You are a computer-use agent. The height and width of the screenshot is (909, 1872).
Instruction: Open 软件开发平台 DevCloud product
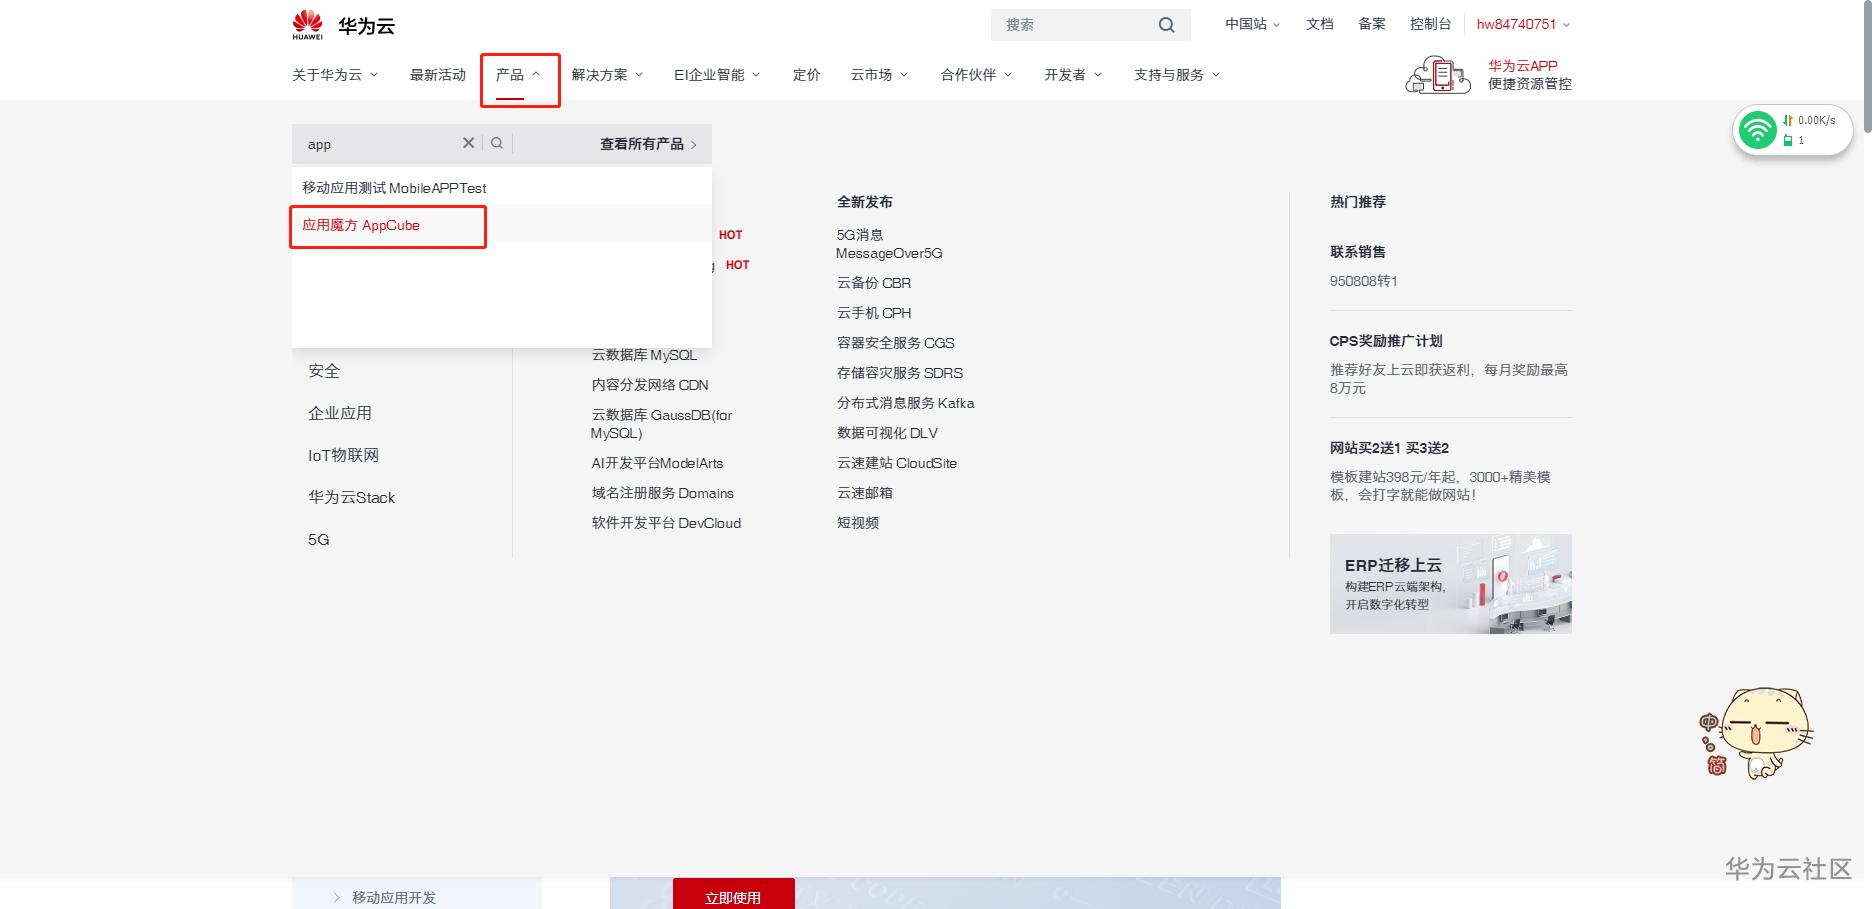[x=666, y=523]
